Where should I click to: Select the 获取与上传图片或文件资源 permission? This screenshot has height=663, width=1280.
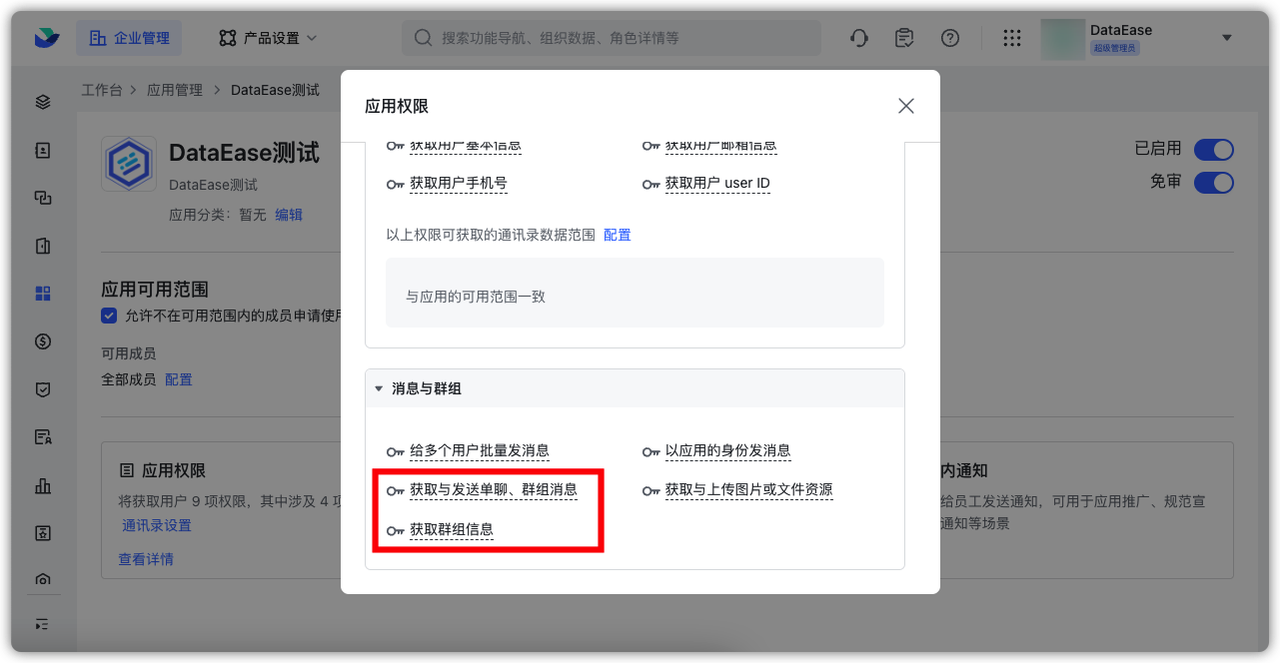click(749, 490)
